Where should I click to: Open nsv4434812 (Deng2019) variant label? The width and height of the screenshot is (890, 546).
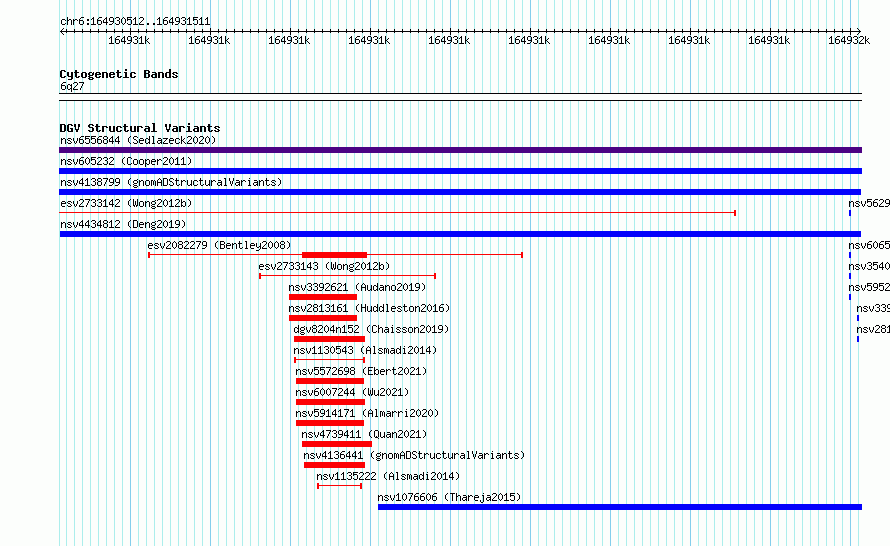pyautogui.click(x=123, y=224)
